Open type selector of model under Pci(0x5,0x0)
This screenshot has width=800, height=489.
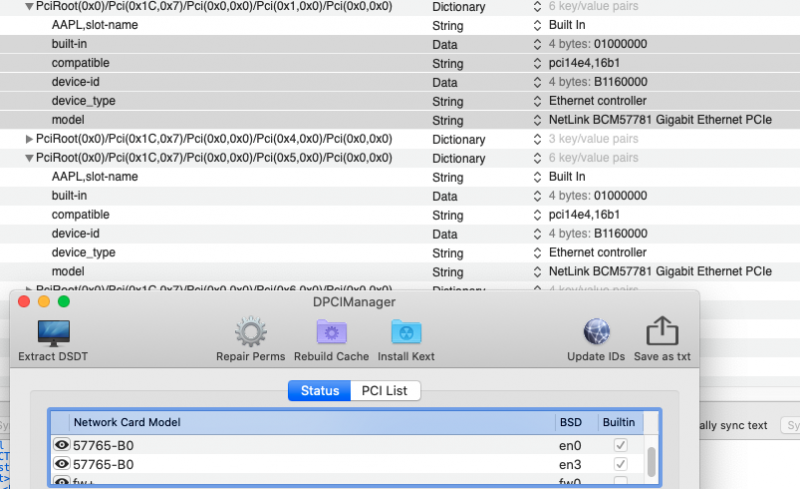pos(537,272)
